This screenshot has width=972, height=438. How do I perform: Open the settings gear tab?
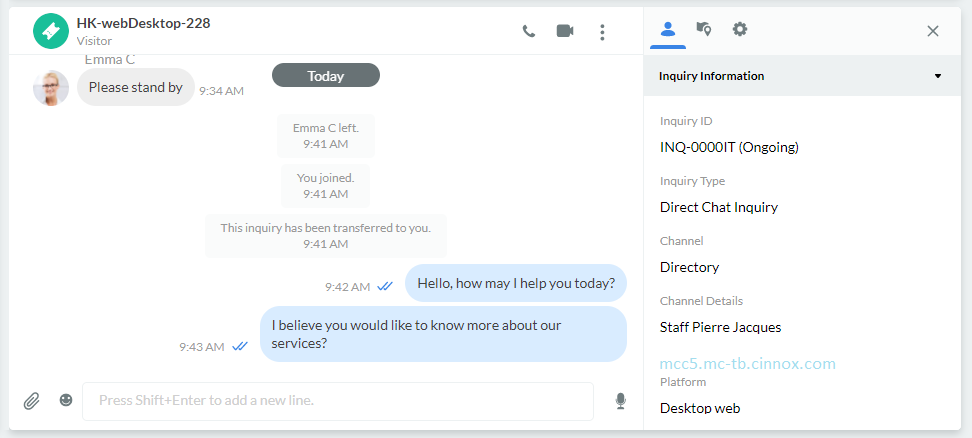[740, 28]
